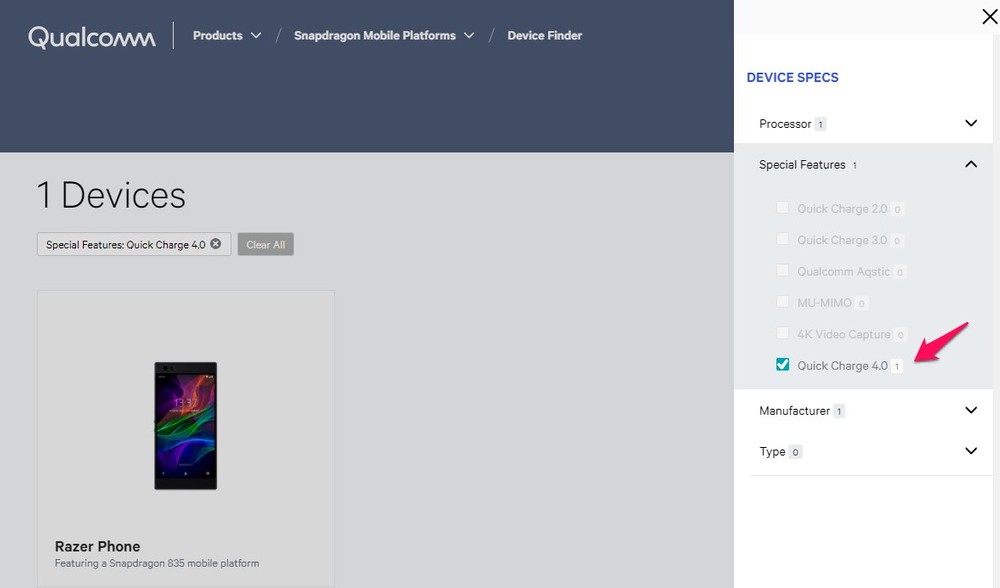Click the '1 Devices' results heading
This screenshot has height=588, width=1000.
(x=111, y=195)
